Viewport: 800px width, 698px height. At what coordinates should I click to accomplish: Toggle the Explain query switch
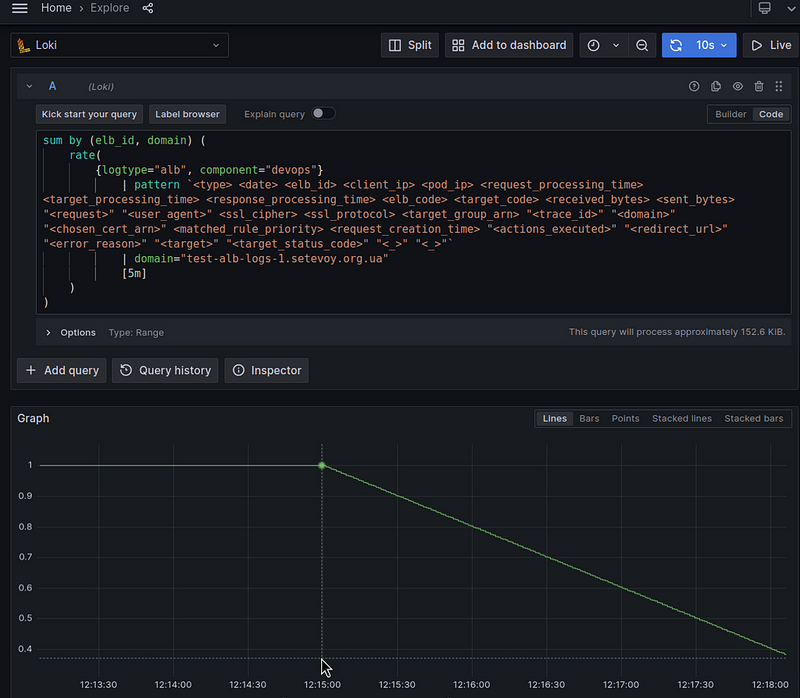323,114
